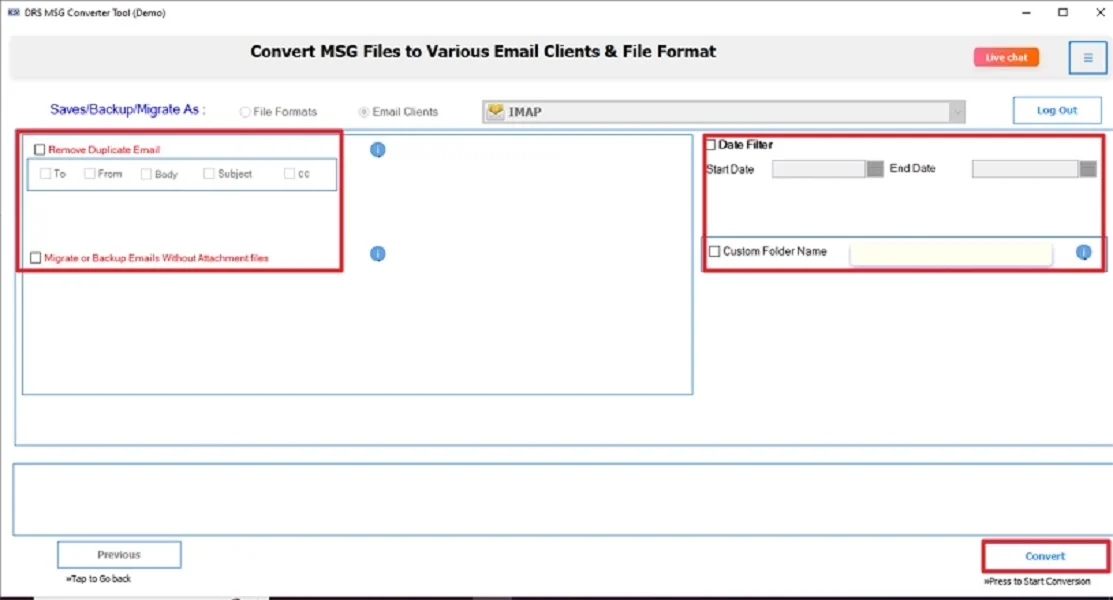Click info icon beside Migrate Without Attachment
The width and height of the screenshot is (1113, 600).
(x=377, y=254)
